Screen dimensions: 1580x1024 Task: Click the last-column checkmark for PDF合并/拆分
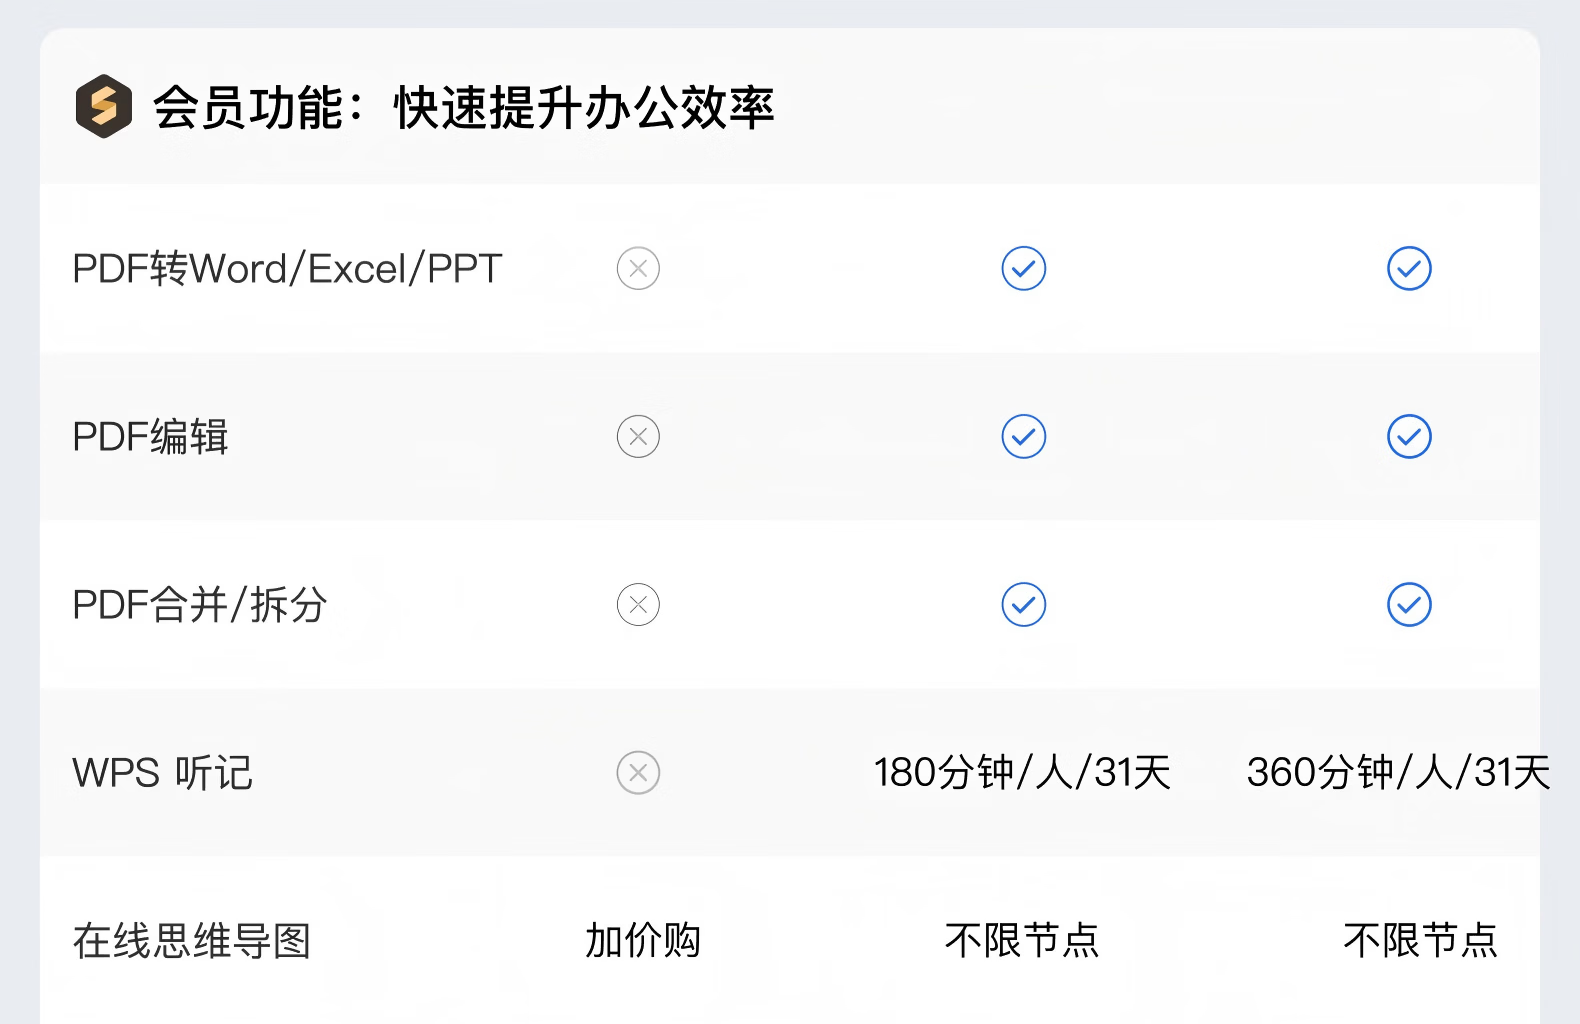coord(1409,605)
